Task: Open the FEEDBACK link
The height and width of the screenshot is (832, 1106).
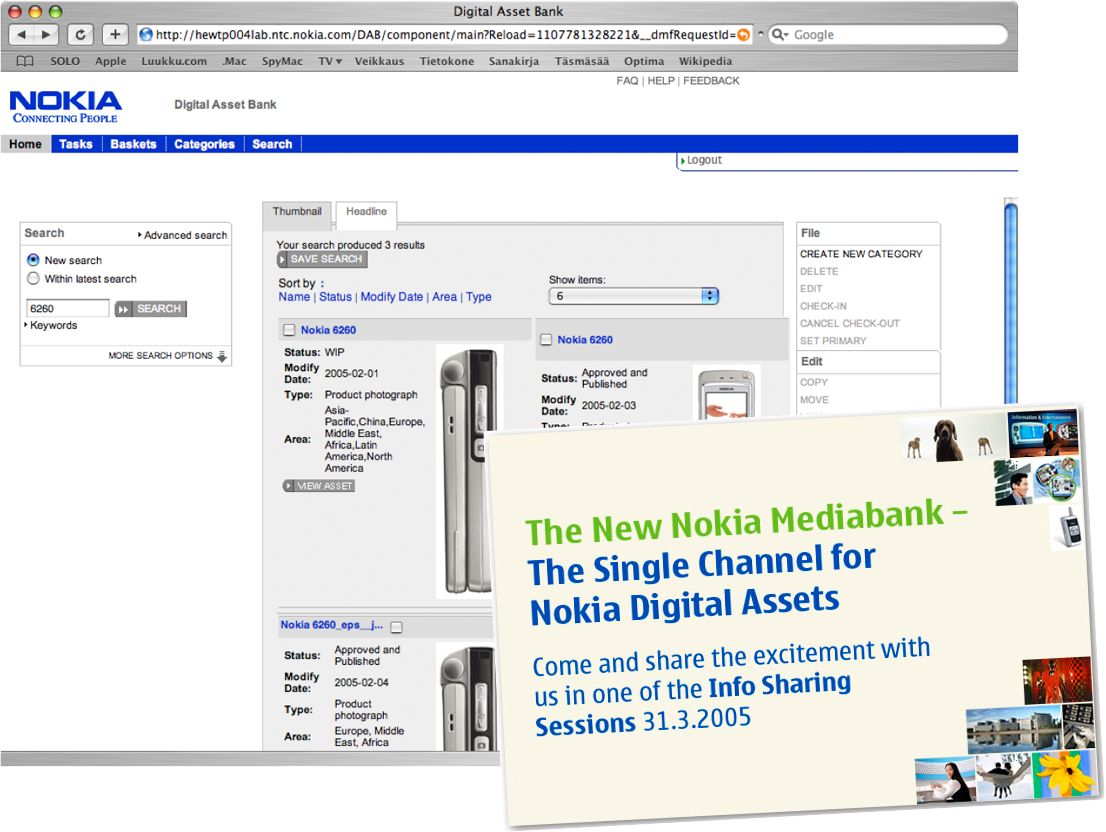Action: pyautogui.click(x=711, y=81)
